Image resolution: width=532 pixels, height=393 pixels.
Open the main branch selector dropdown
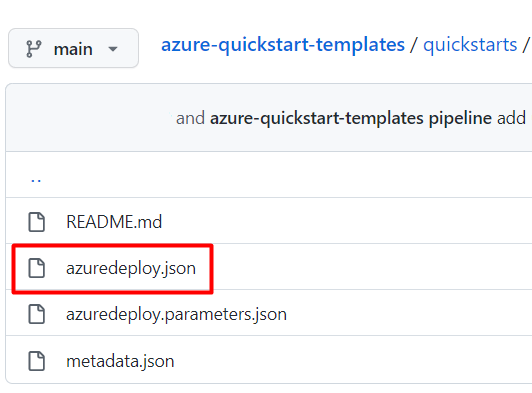[73, 48]
